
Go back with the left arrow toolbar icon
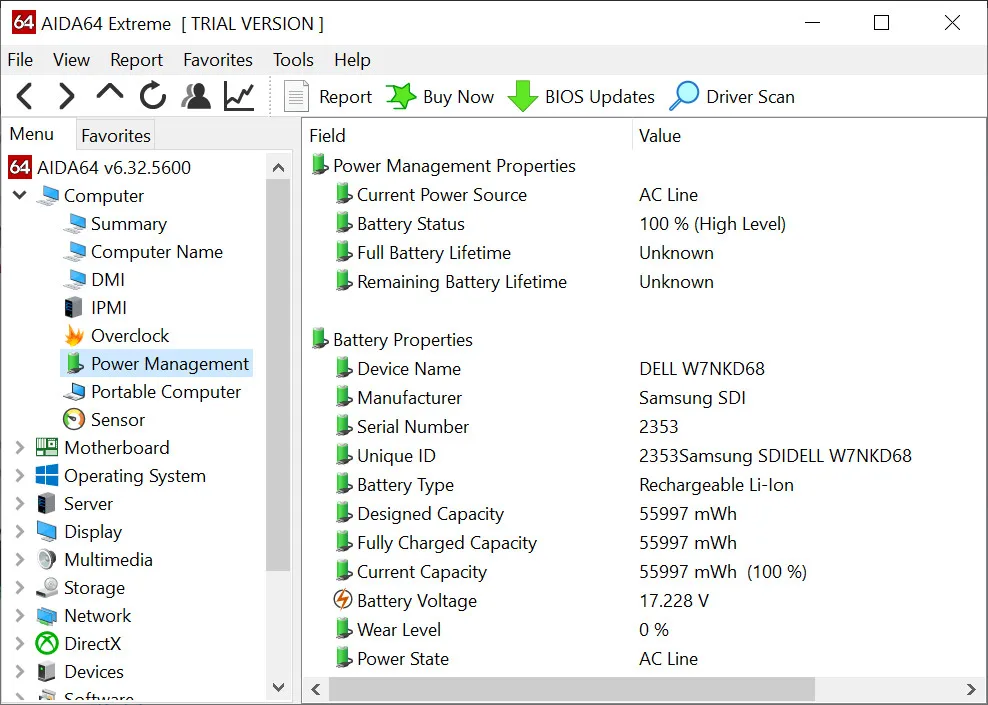[x=25, y=96]
